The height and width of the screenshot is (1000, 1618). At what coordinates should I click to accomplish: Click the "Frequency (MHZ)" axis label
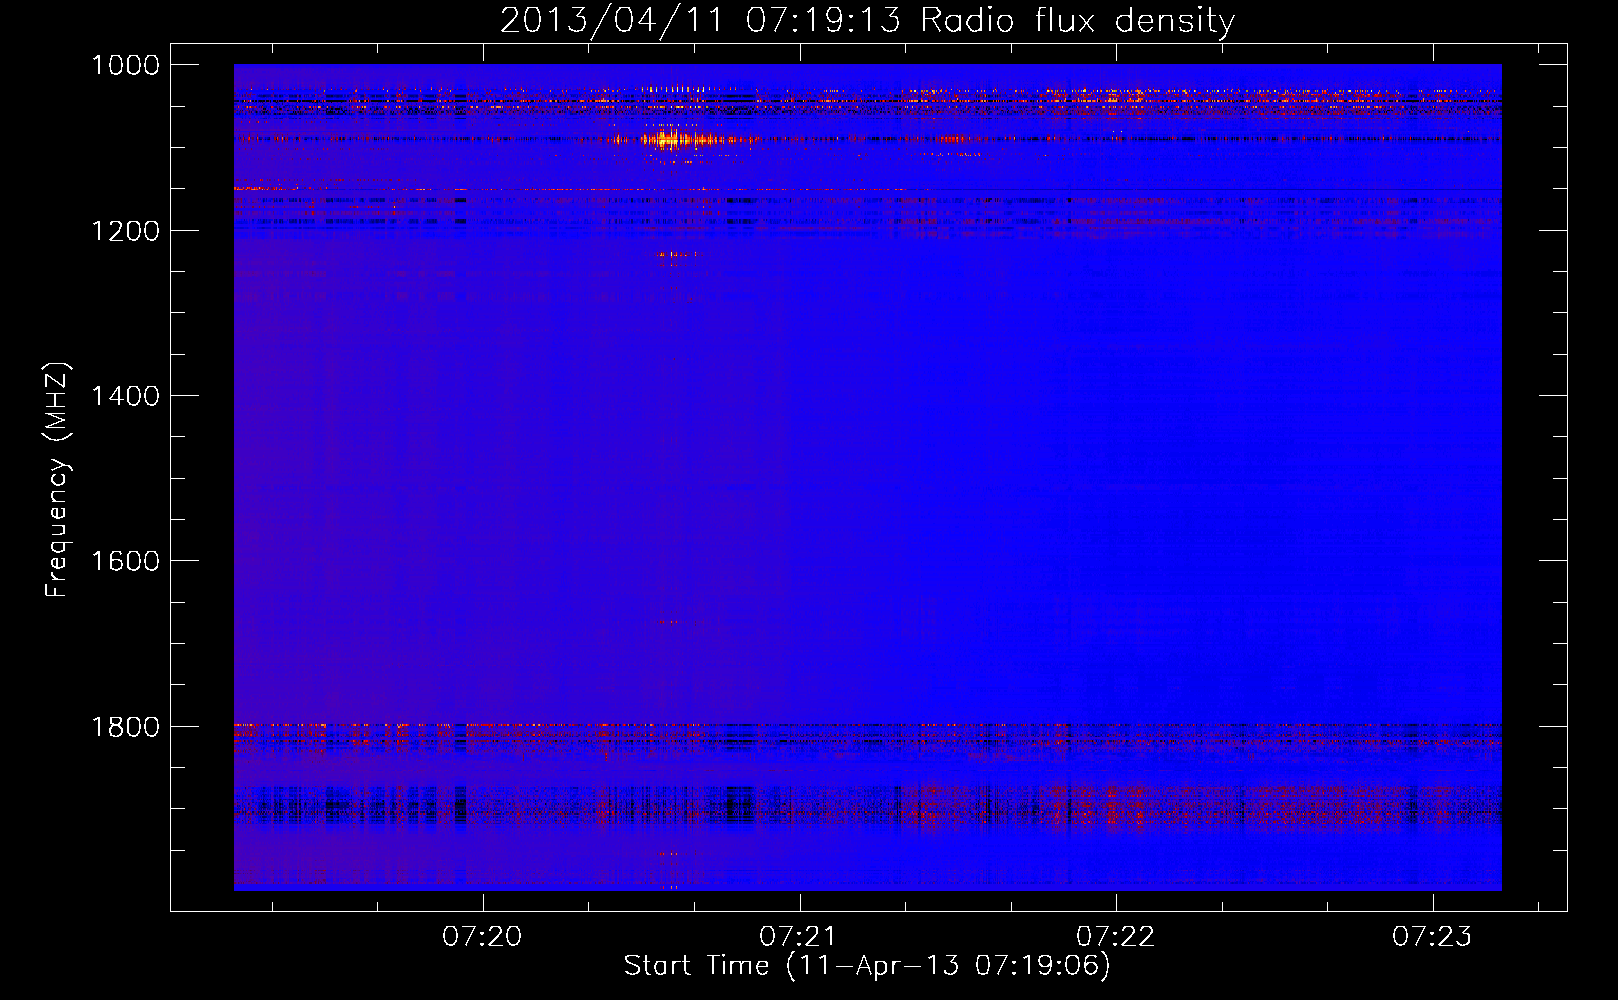[57, 480]
